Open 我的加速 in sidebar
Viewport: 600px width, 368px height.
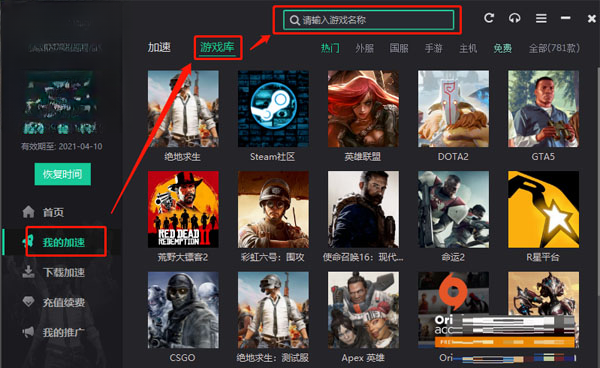point(64,242)
